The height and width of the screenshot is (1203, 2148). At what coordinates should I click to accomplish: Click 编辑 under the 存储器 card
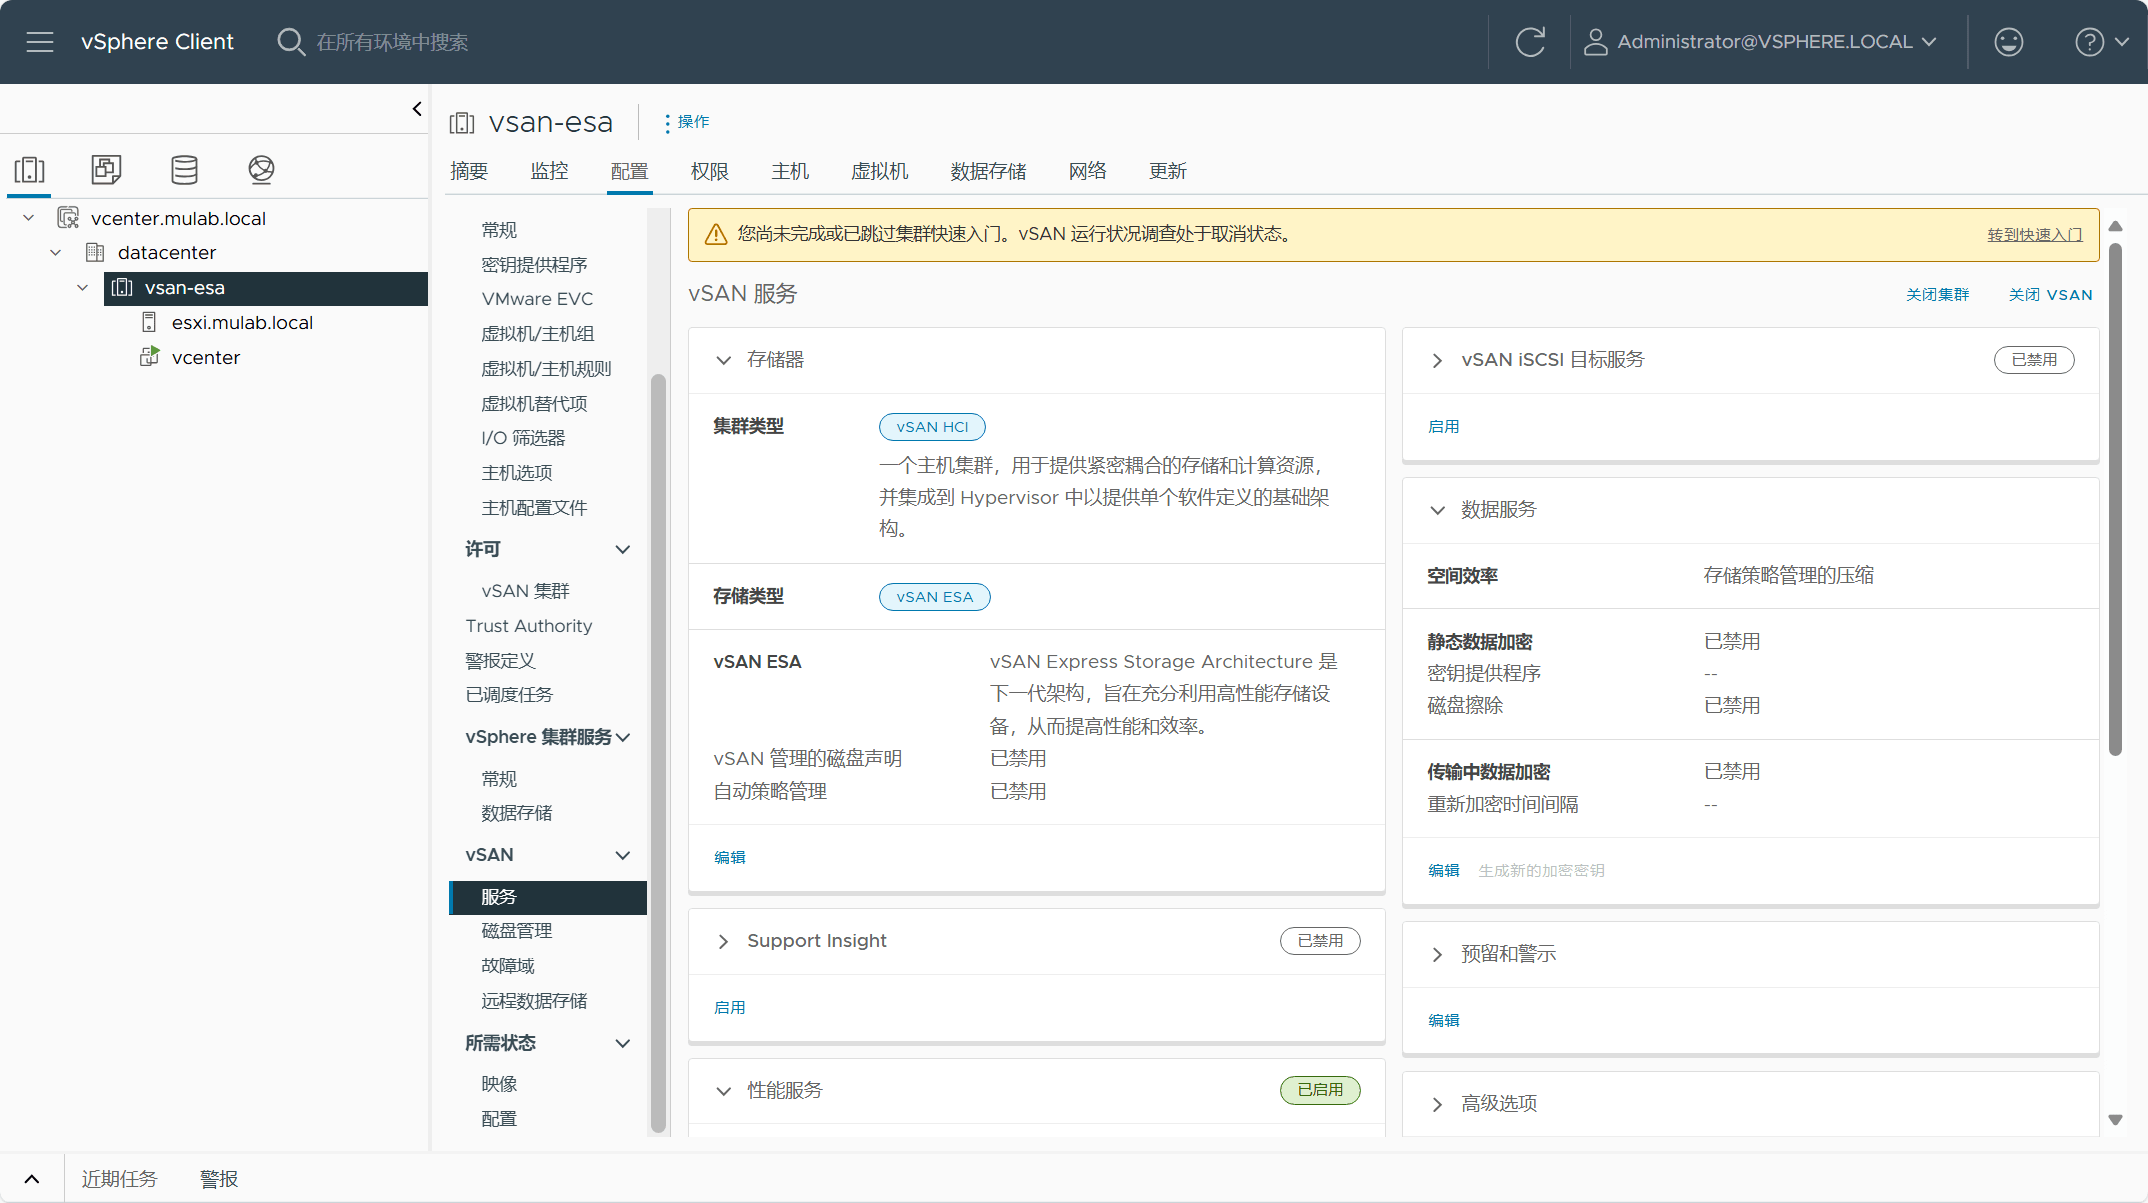tap(730, 857)
